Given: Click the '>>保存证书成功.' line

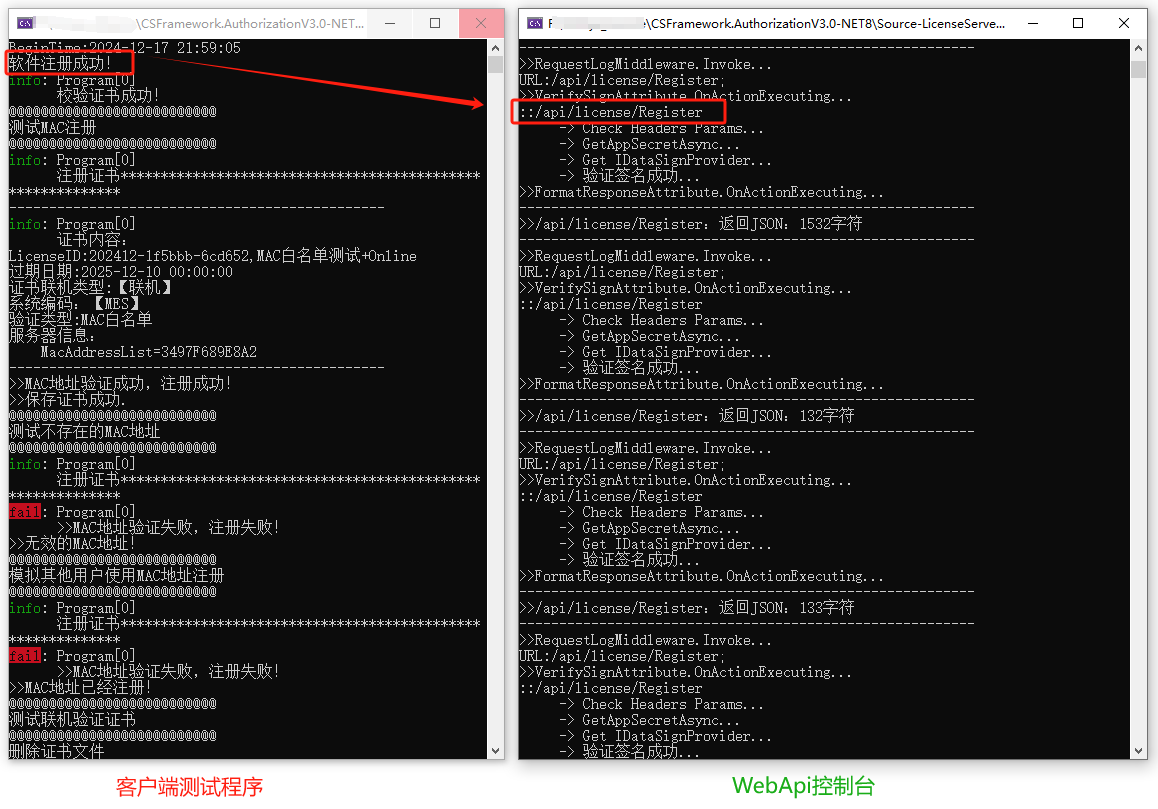Looking at the screenshot, I should 67,400.
